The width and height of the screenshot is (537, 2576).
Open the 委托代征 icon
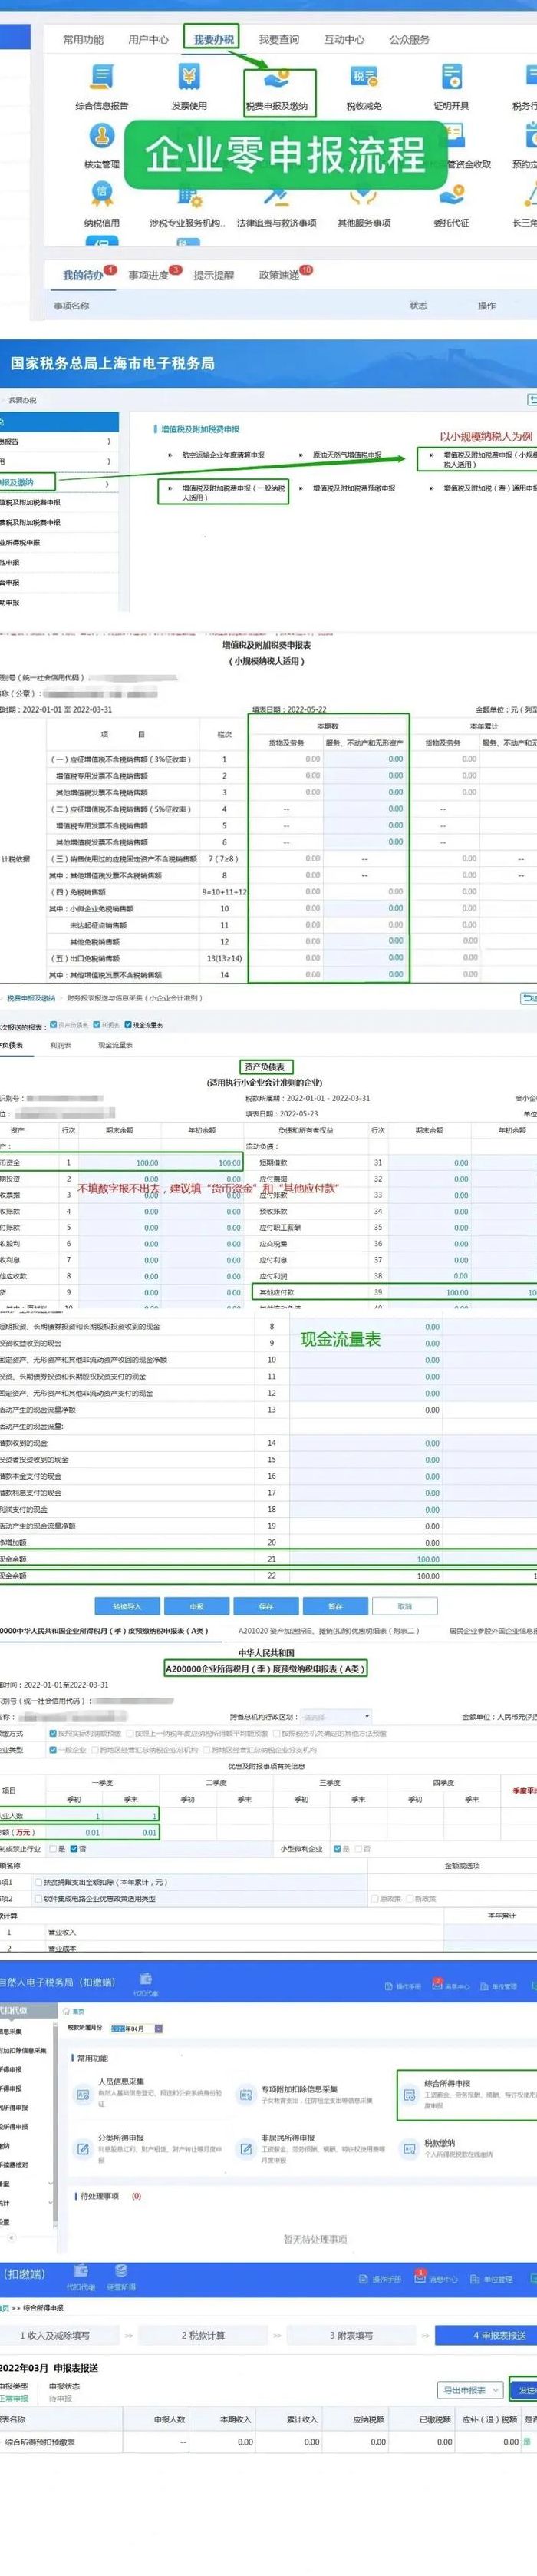(452, 194)
